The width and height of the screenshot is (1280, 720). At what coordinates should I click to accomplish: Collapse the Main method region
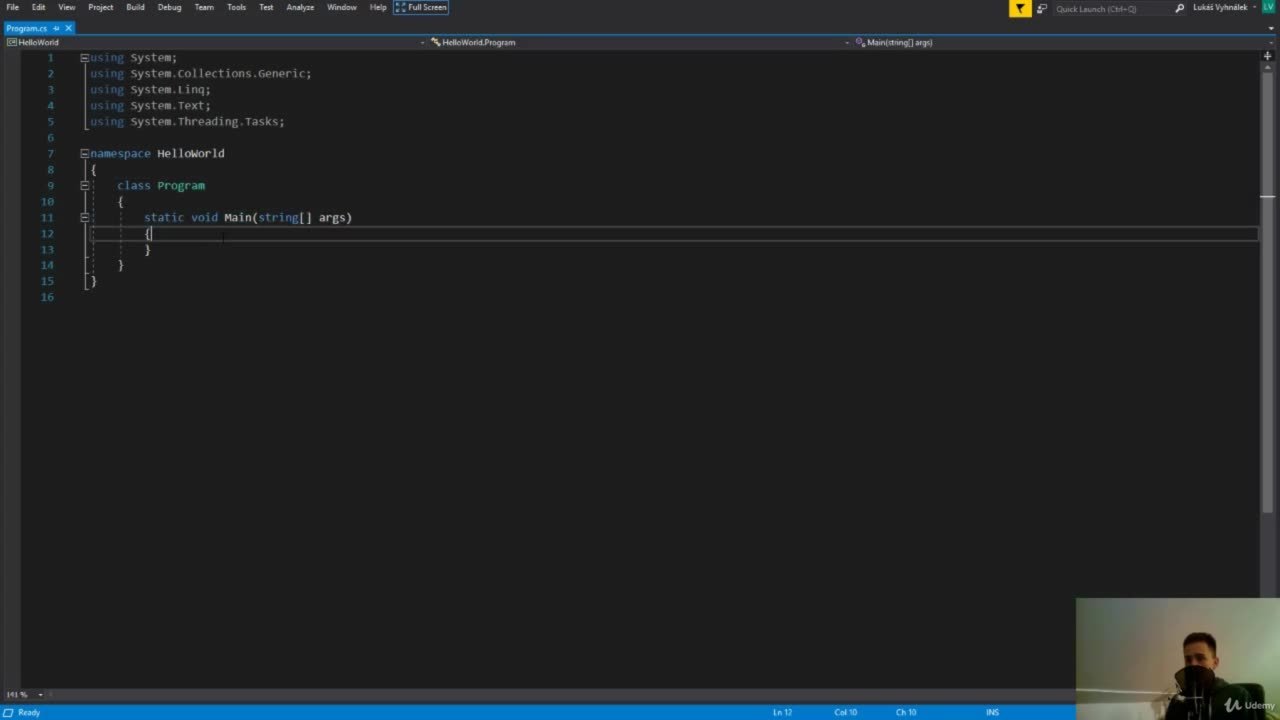[84, 217]
